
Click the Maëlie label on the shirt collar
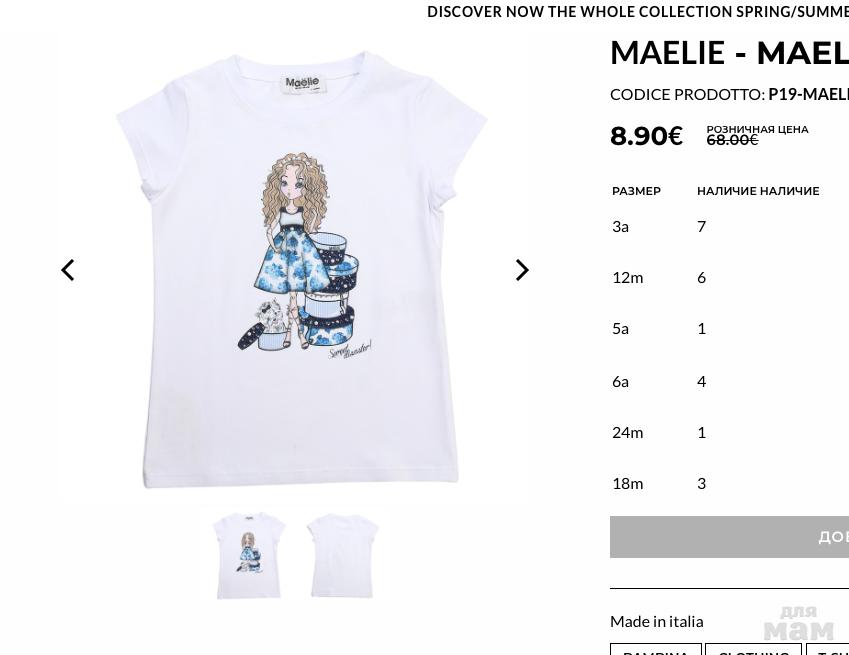[x=302, y=83]
